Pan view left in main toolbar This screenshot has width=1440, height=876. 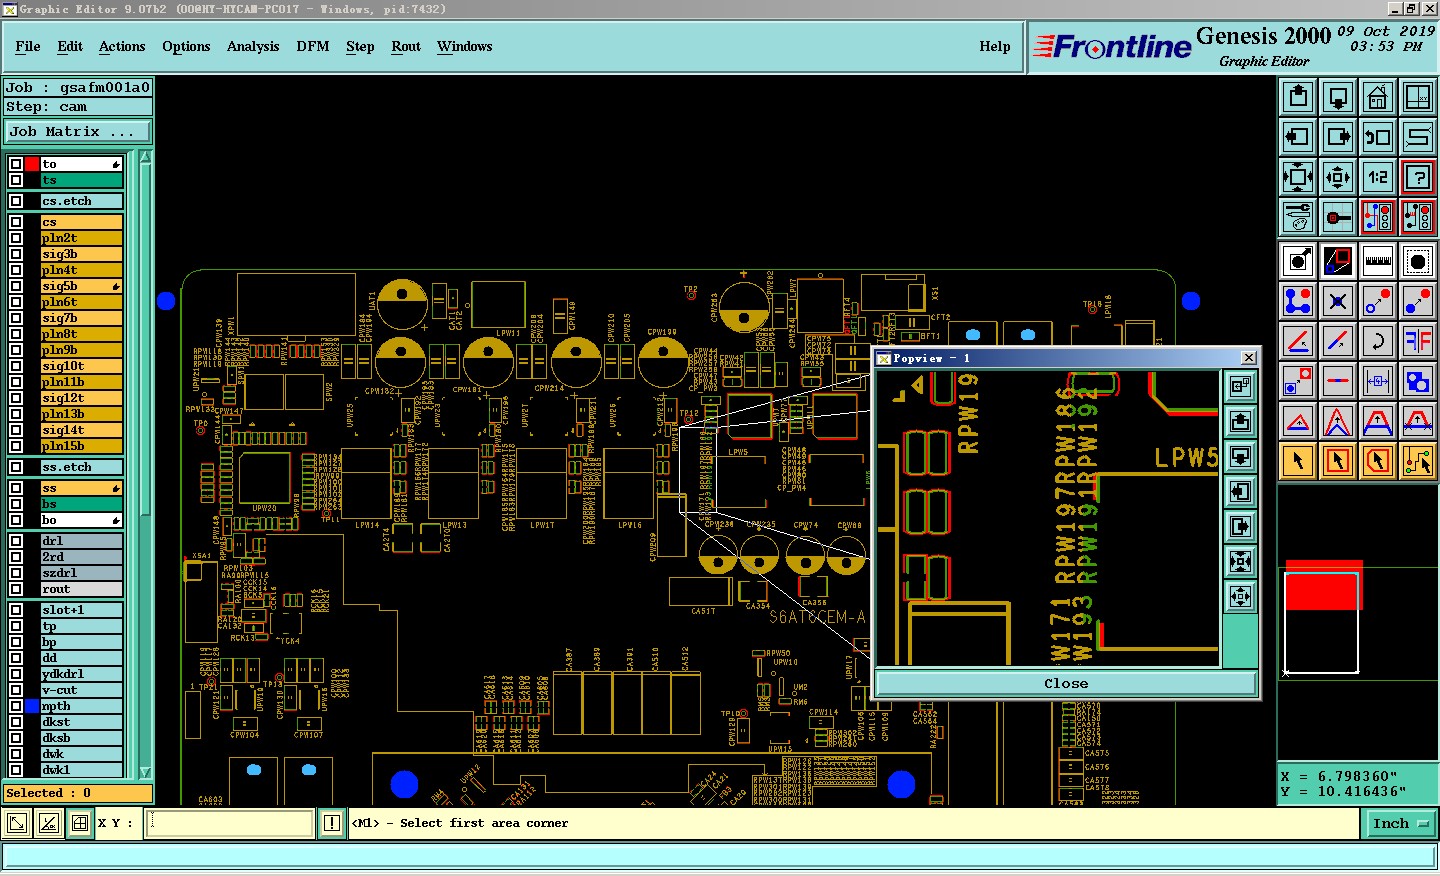(1298, 137)
